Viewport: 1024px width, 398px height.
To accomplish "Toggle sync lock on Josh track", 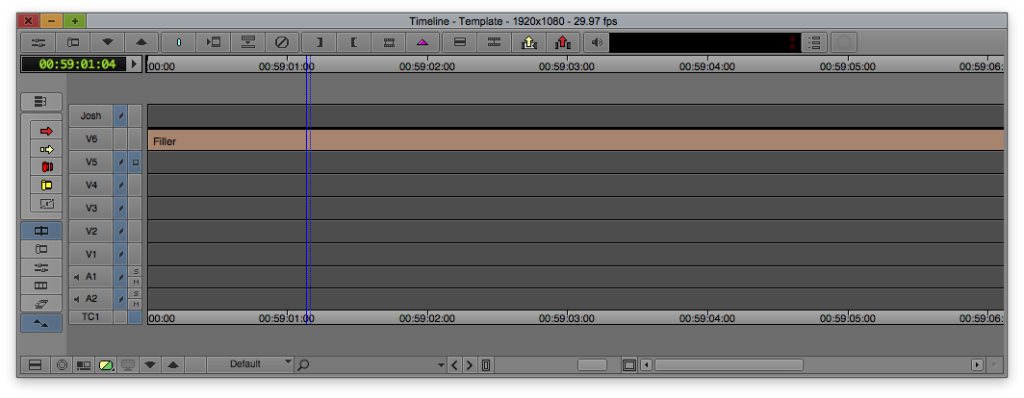I will point(121,116).
